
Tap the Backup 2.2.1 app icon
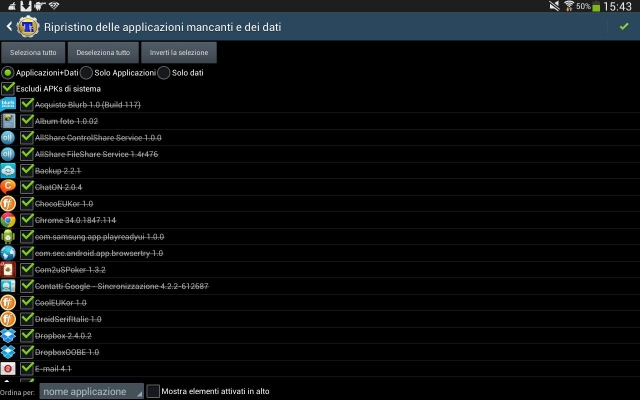(x=8, y=171)
